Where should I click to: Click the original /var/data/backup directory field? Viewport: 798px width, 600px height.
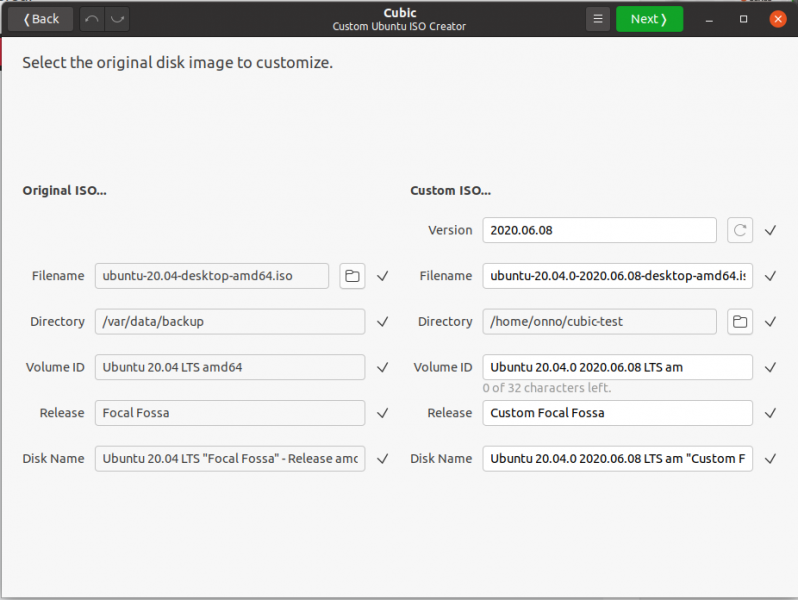click(230, 322)
